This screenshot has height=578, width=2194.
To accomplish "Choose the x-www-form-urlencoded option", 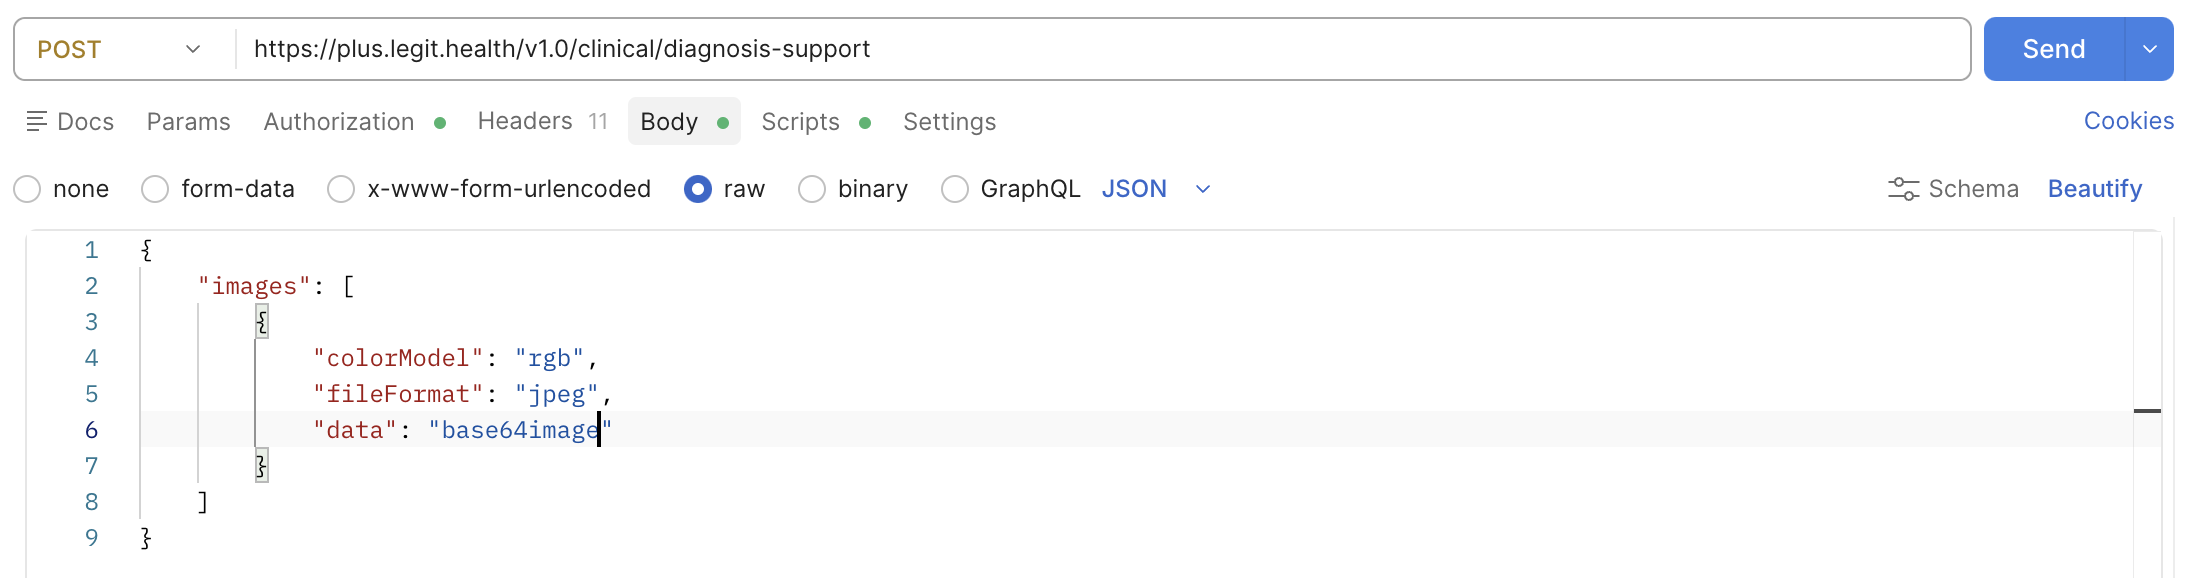I will point(341,189).
